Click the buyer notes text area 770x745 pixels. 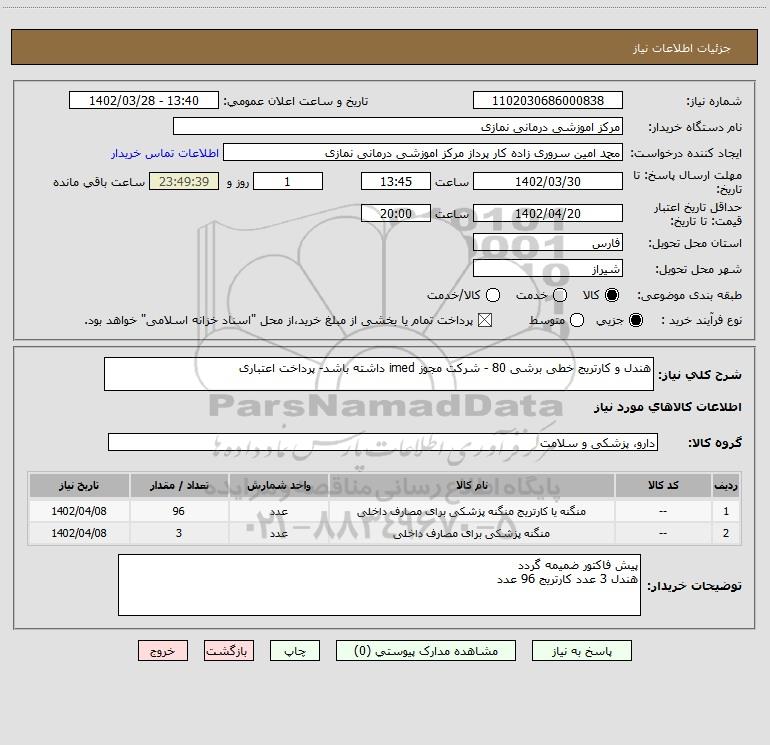pyautogui.click(x=379, y=585)
